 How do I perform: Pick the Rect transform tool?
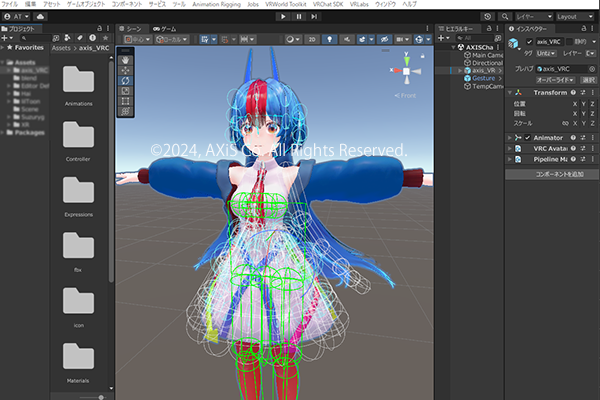(125, 101)
